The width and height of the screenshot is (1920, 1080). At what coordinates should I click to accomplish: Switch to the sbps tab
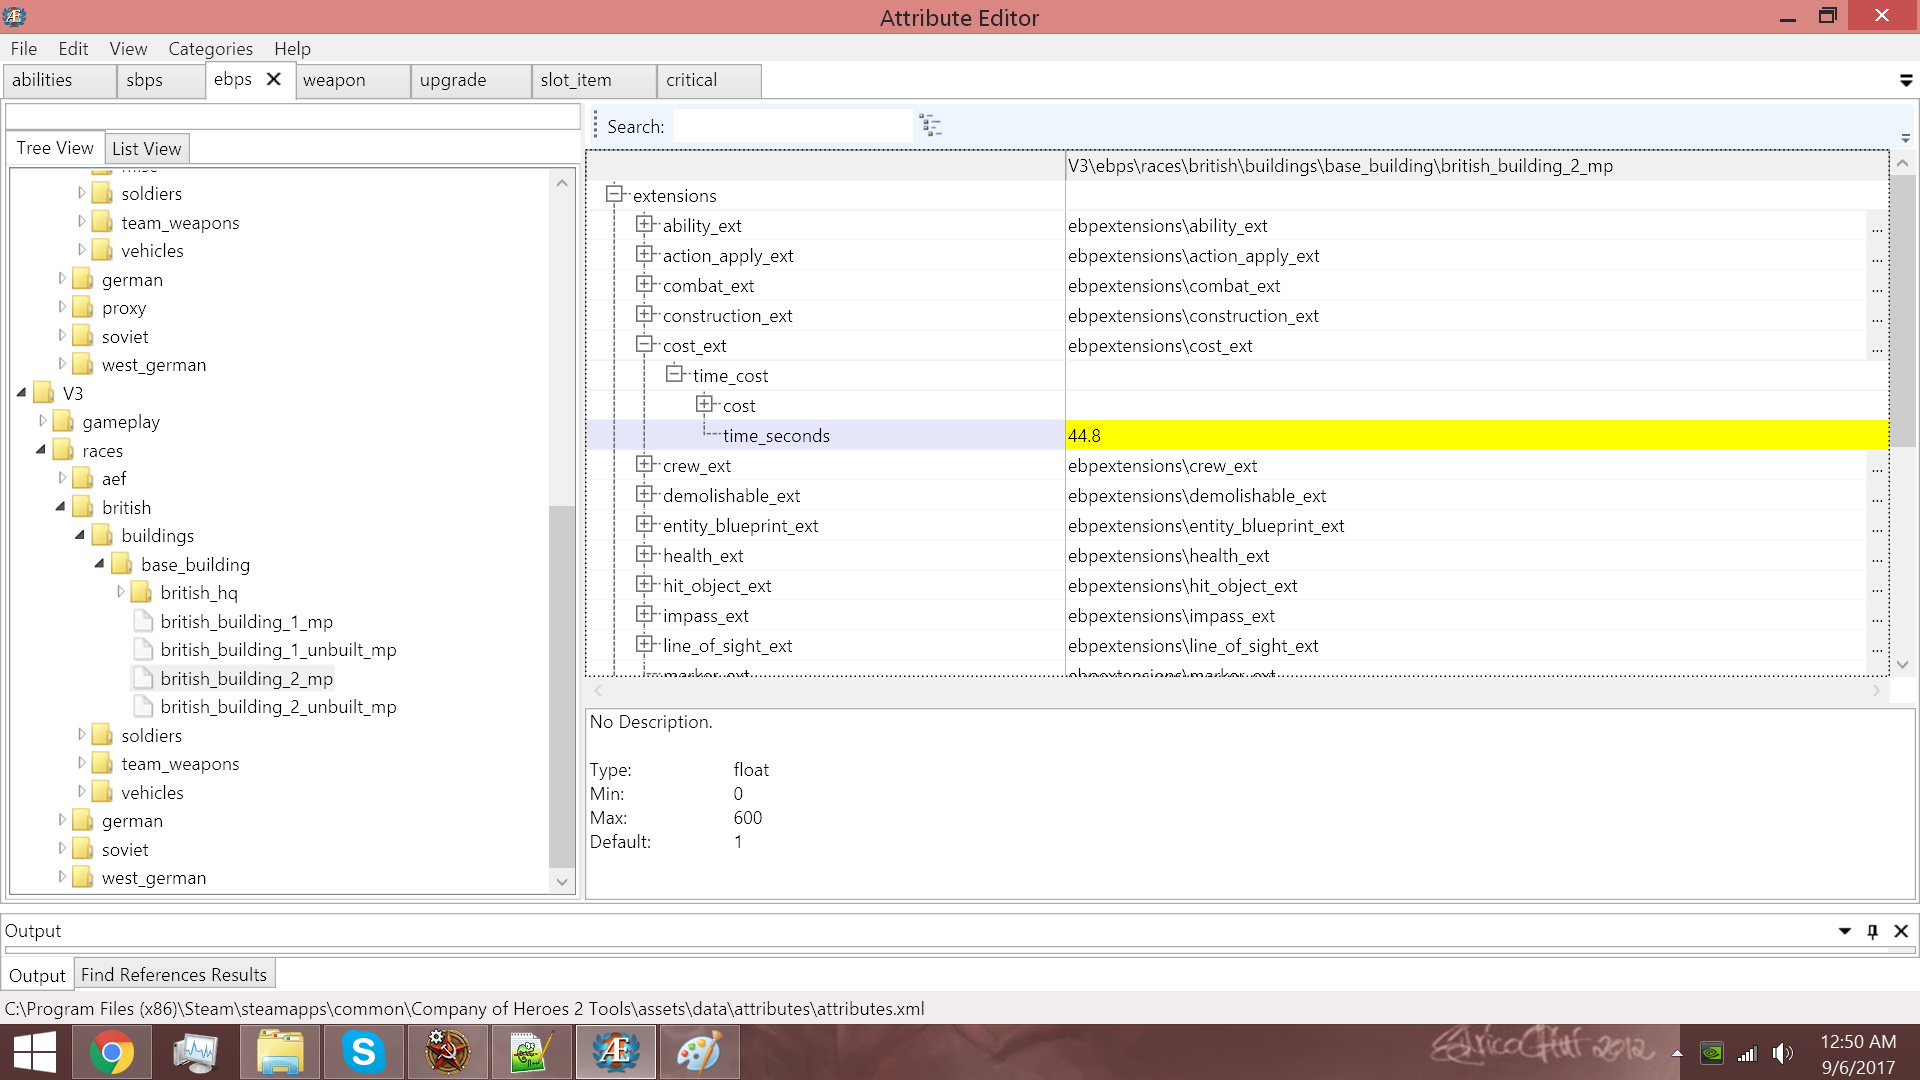(160, 80)
